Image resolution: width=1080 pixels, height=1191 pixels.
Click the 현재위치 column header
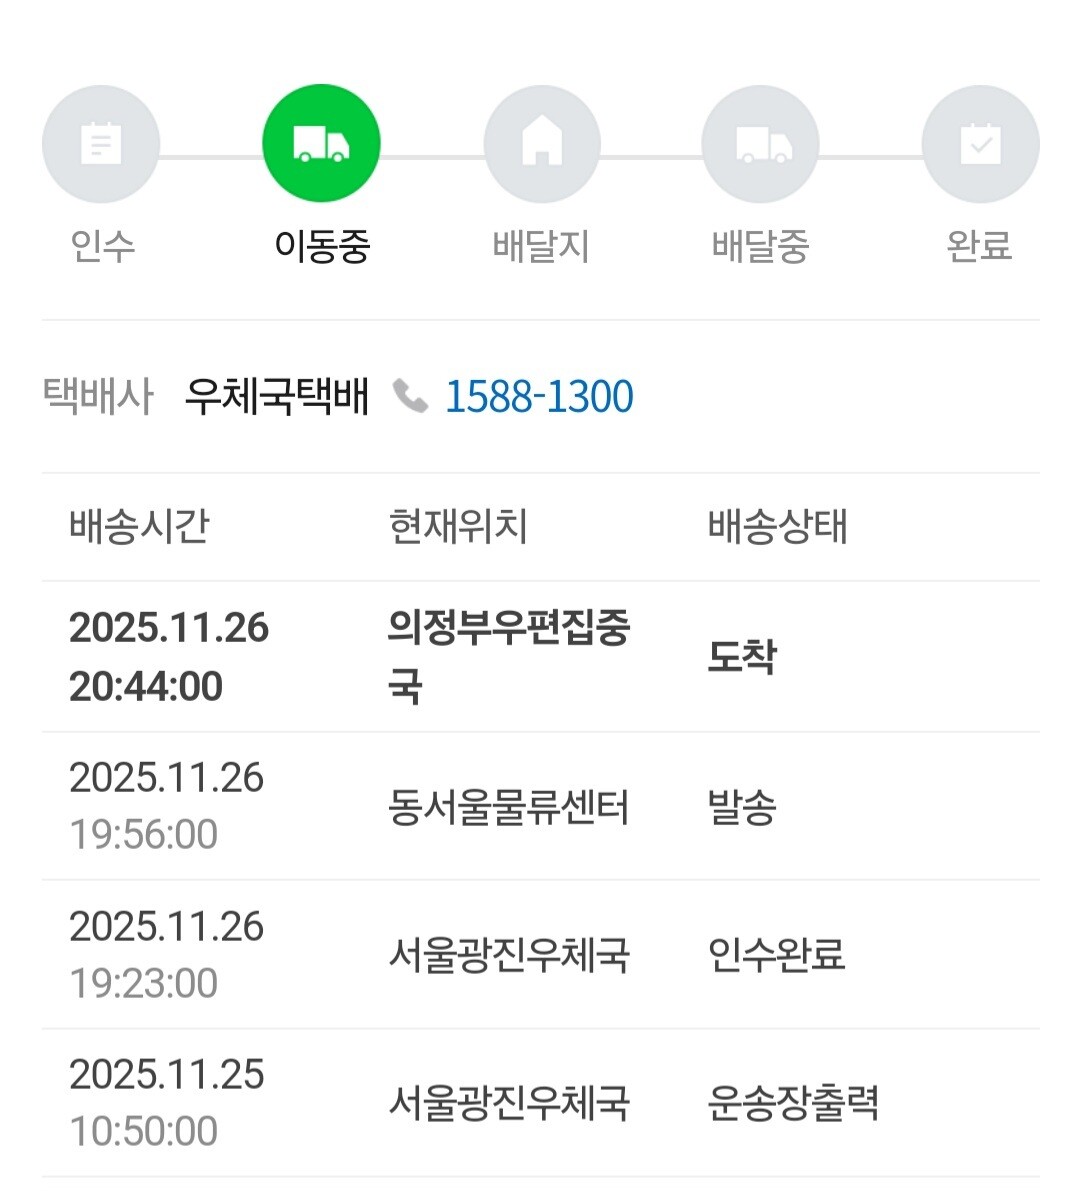[x=458, y=526]
